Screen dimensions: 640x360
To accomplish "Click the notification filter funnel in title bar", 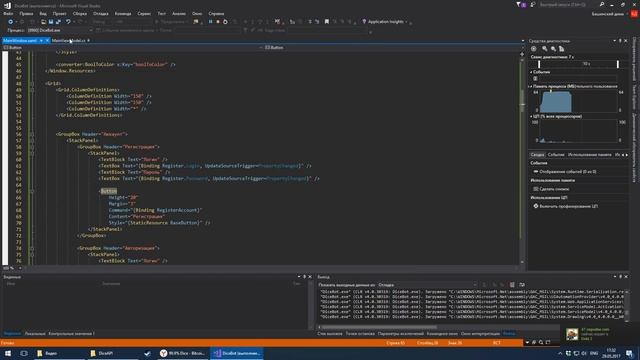I will point(518,4).
